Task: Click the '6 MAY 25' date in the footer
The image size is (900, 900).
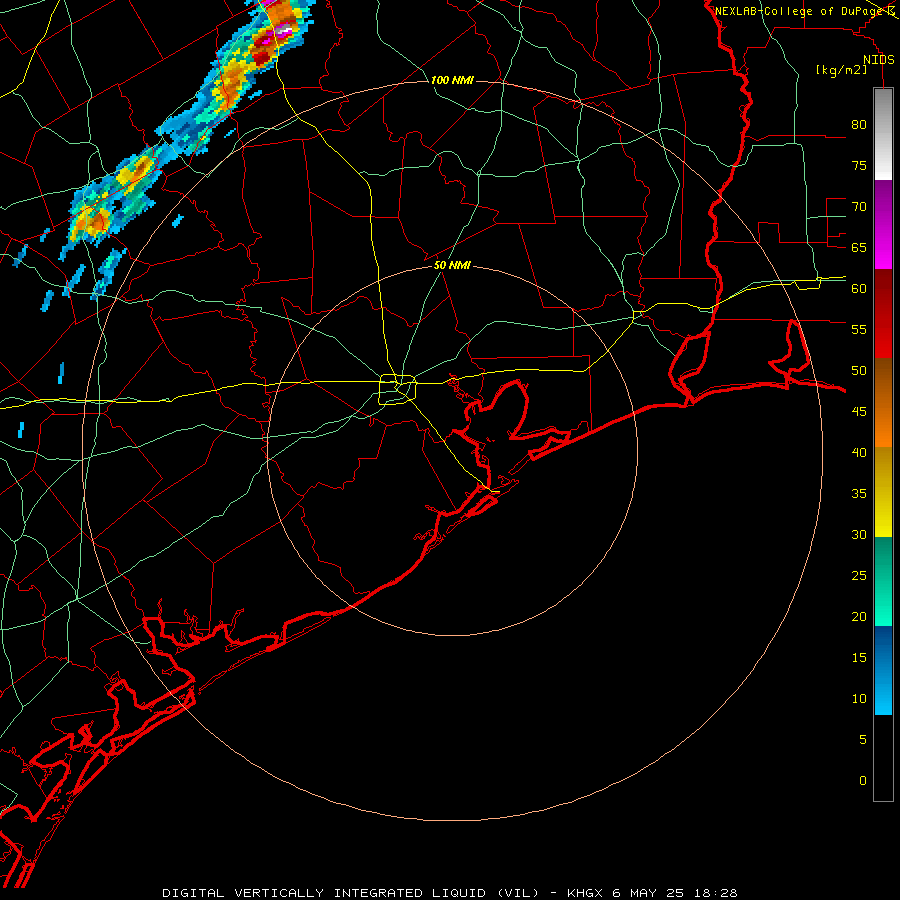Action: click(x=648, y=893)
